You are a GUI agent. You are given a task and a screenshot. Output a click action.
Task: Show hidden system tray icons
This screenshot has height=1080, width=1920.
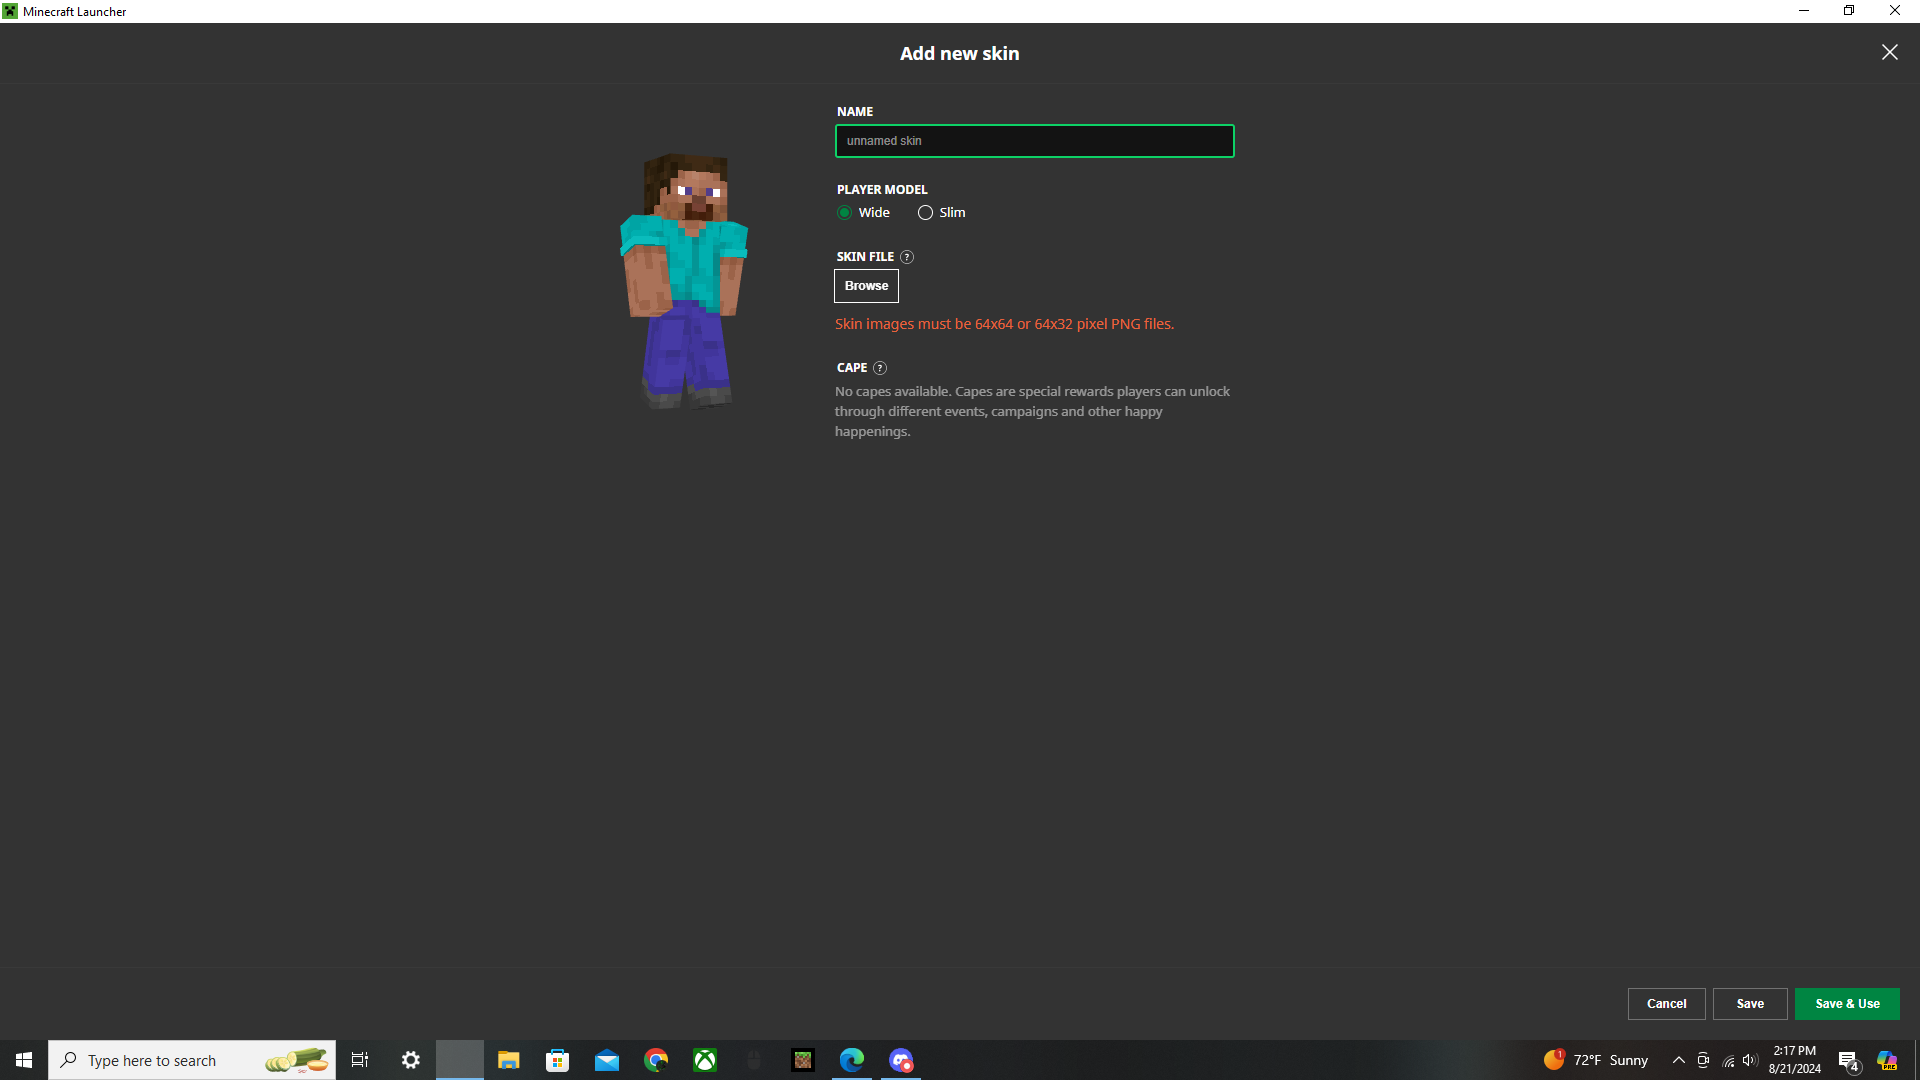[1679, 1060]
